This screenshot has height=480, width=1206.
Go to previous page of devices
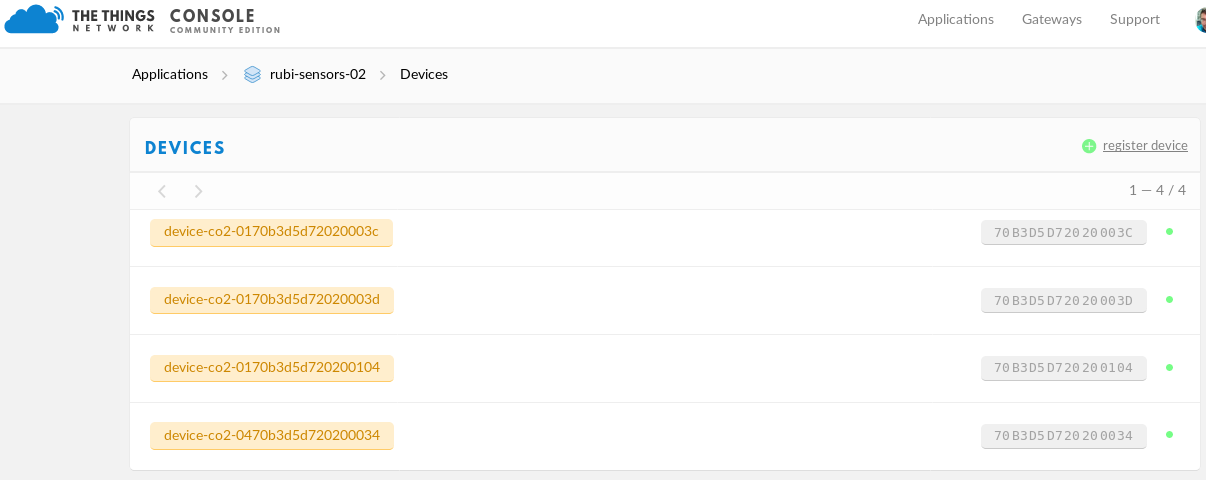[162, 191]
